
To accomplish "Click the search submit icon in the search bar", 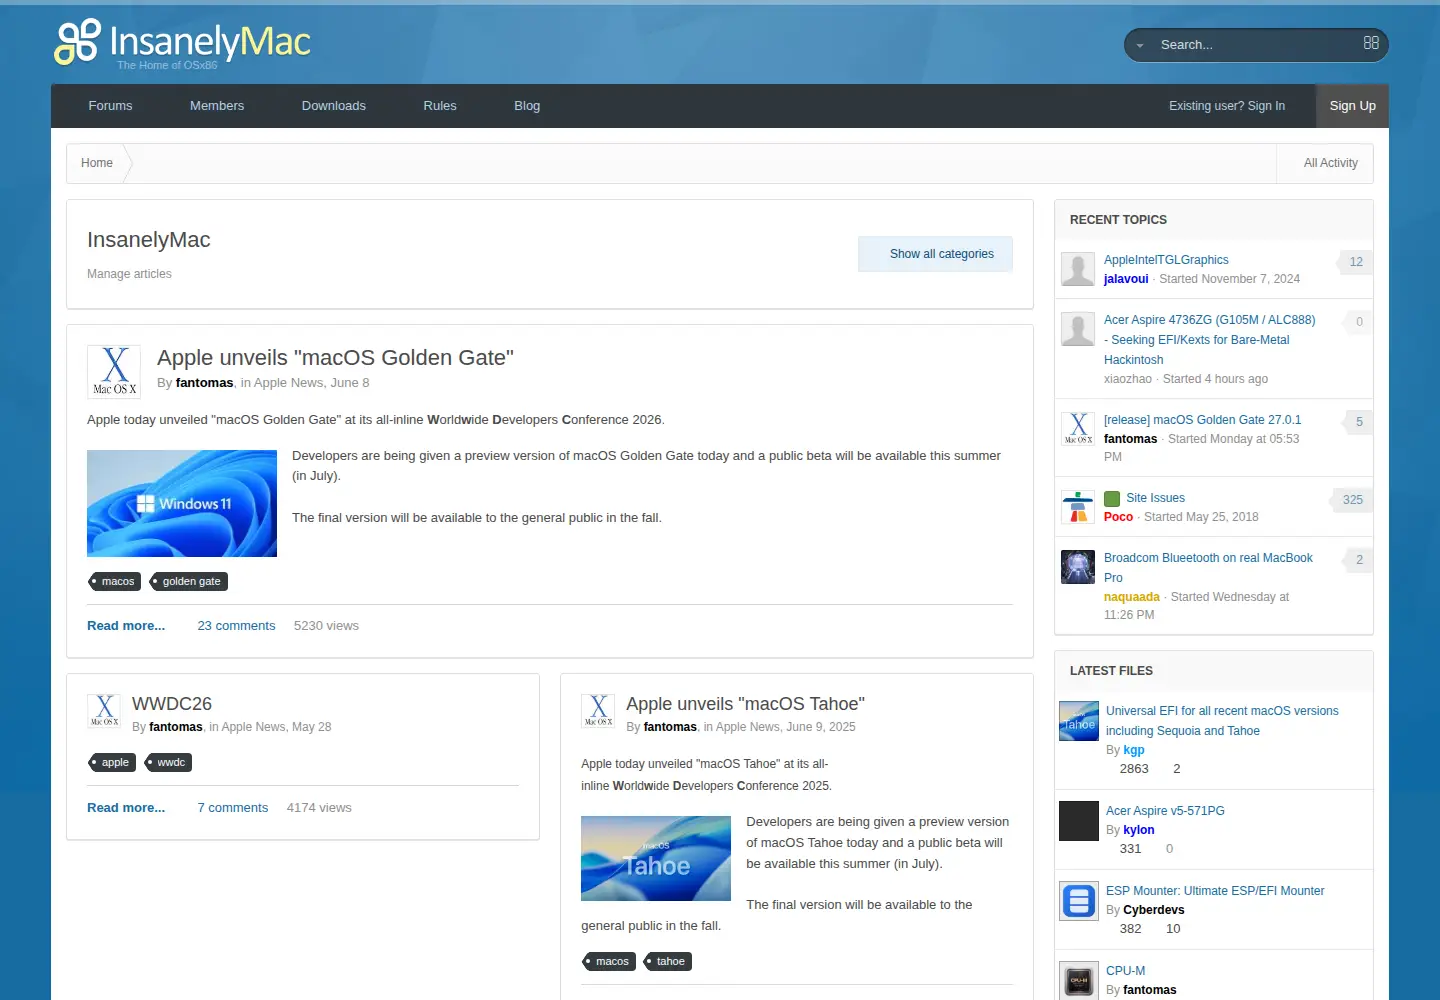I will pyautogui.click(x=1371, y=43).
